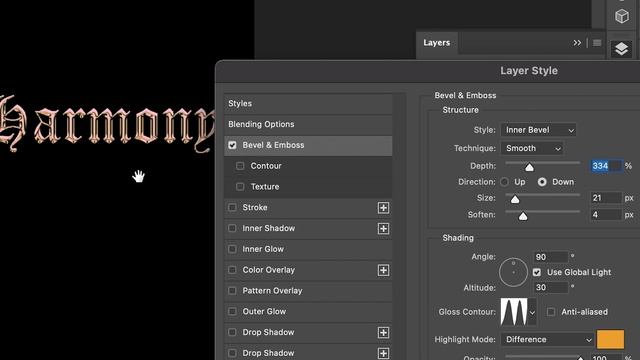Click the Size value field showing 21

[607, 198]
